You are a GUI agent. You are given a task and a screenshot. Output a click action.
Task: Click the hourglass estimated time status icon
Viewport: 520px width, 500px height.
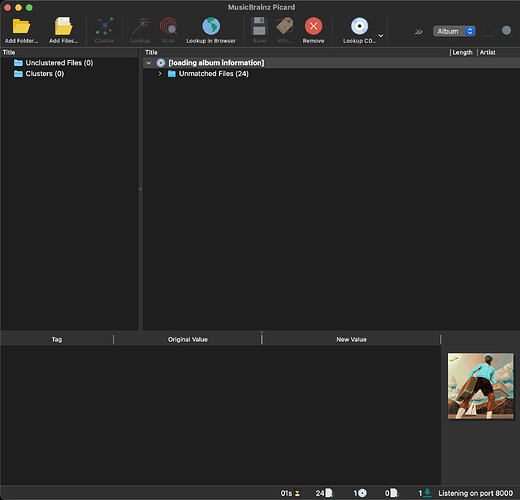pyautogui.click(x=297, y=493)
